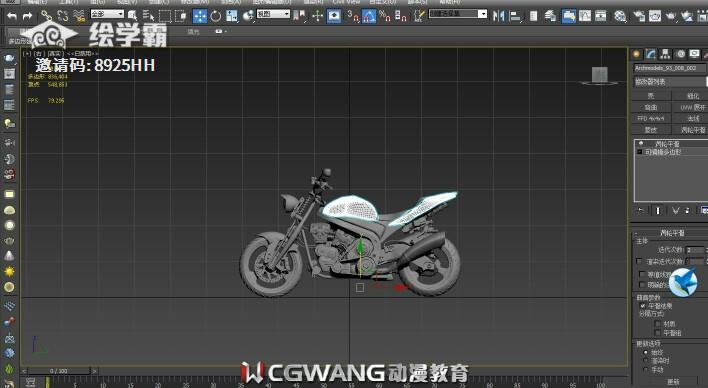Toggle Show End Result icon
Screen dimensions: 708x388
click(x=657, y=210)
